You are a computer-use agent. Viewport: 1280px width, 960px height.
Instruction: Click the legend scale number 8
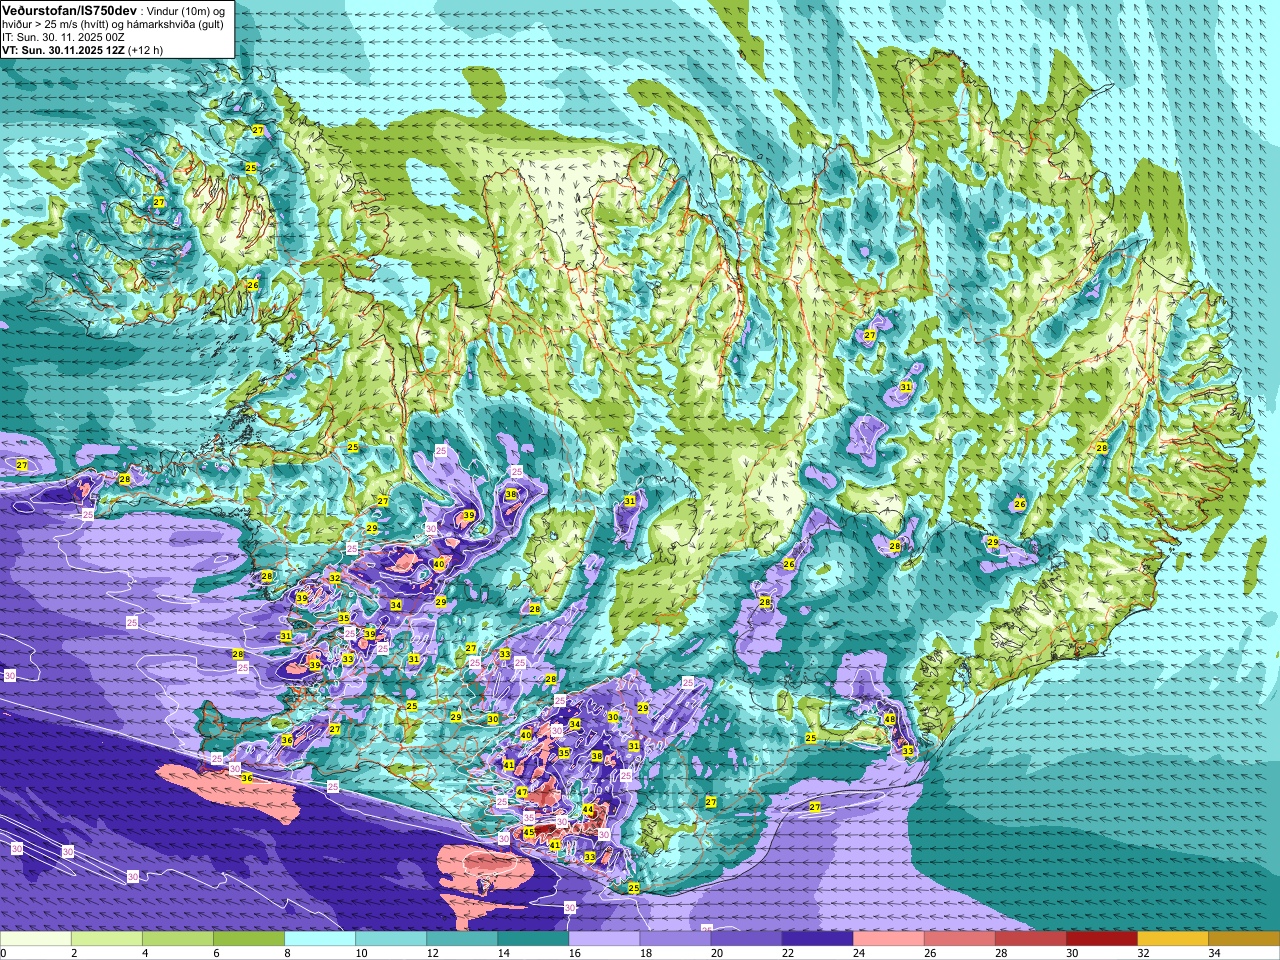click(x=288, y=953)
